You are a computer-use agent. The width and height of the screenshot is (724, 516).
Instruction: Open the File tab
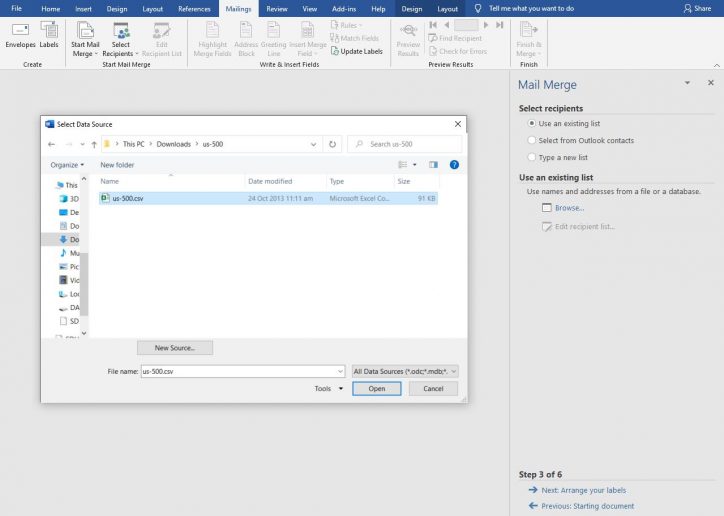pos(17,8)
